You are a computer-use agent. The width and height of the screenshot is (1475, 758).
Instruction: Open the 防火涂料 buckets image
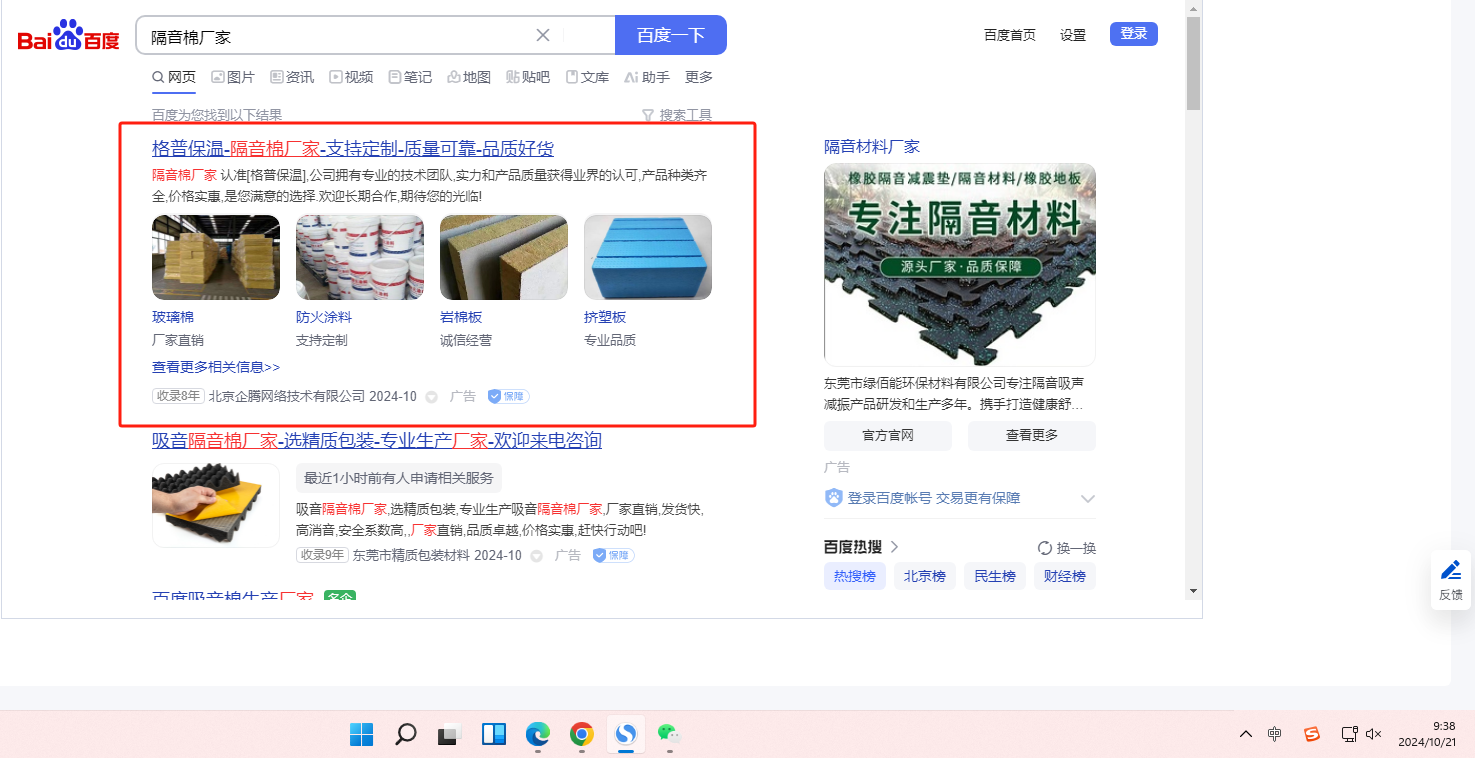[x=360, y=257]
